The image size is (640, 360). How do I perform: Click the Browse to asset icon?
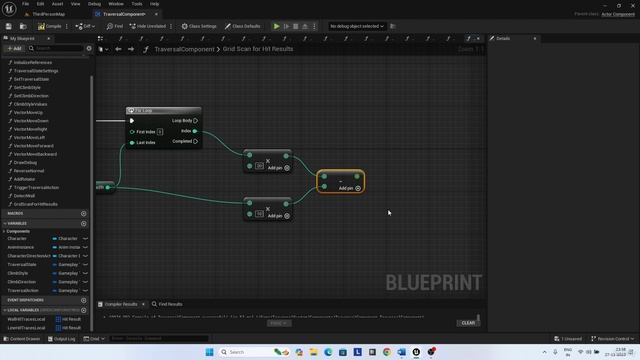pyautogui.click(x=23, y=26)
